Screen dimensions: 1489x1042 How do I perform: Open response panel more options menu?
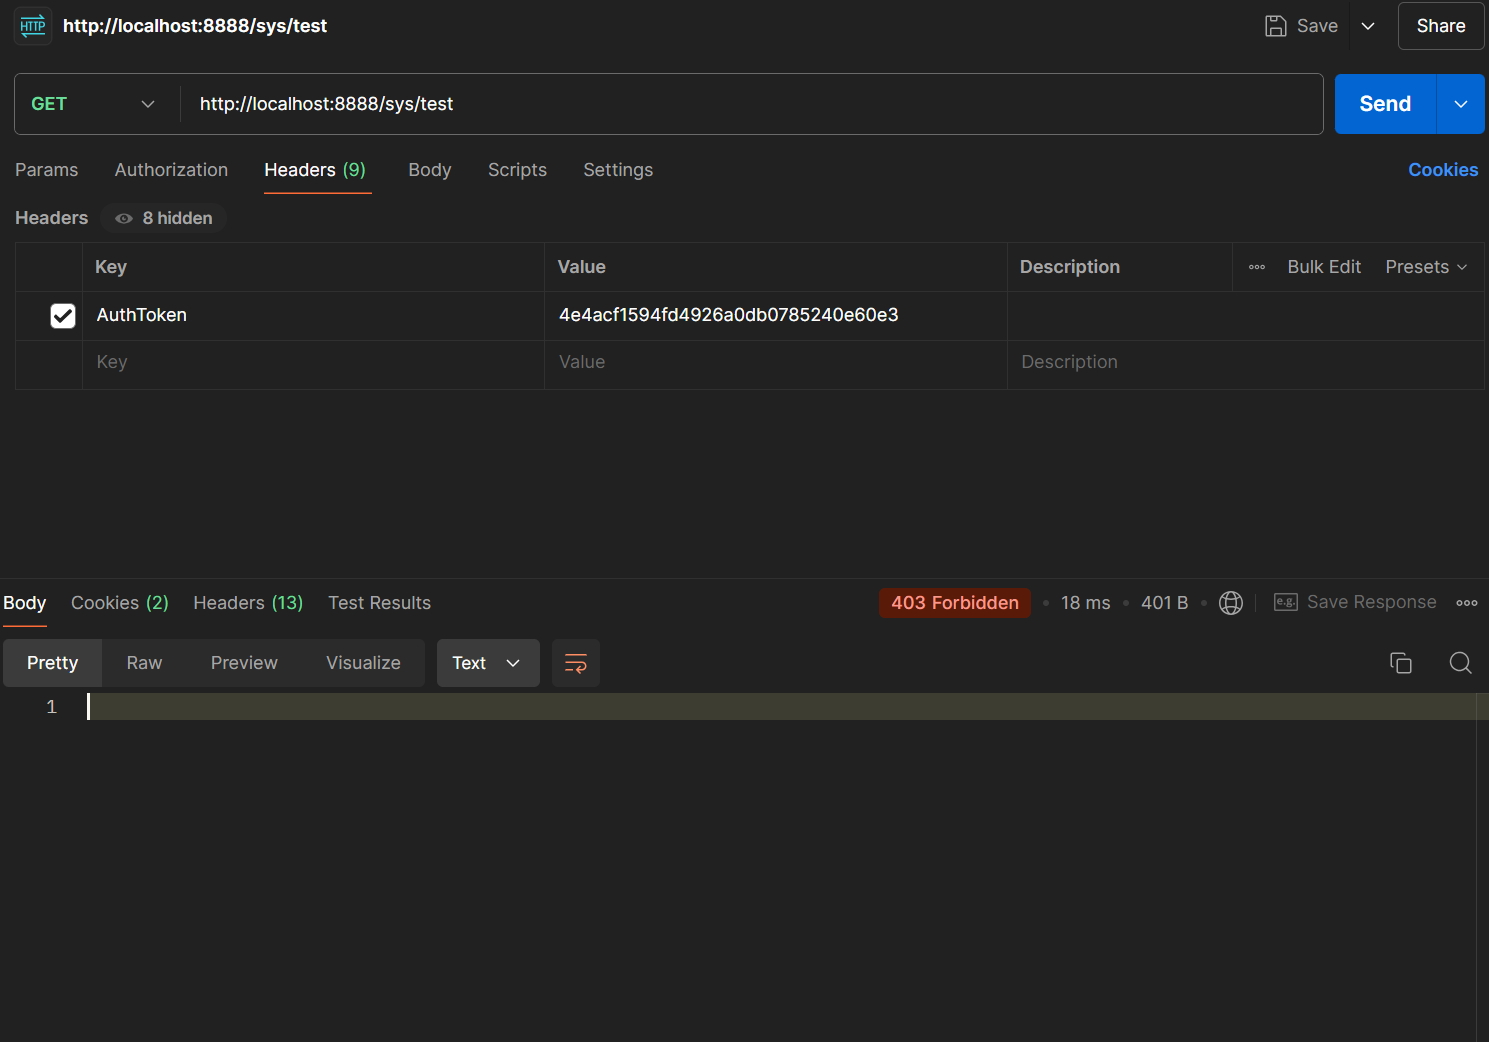click(x=1466, y=603)
